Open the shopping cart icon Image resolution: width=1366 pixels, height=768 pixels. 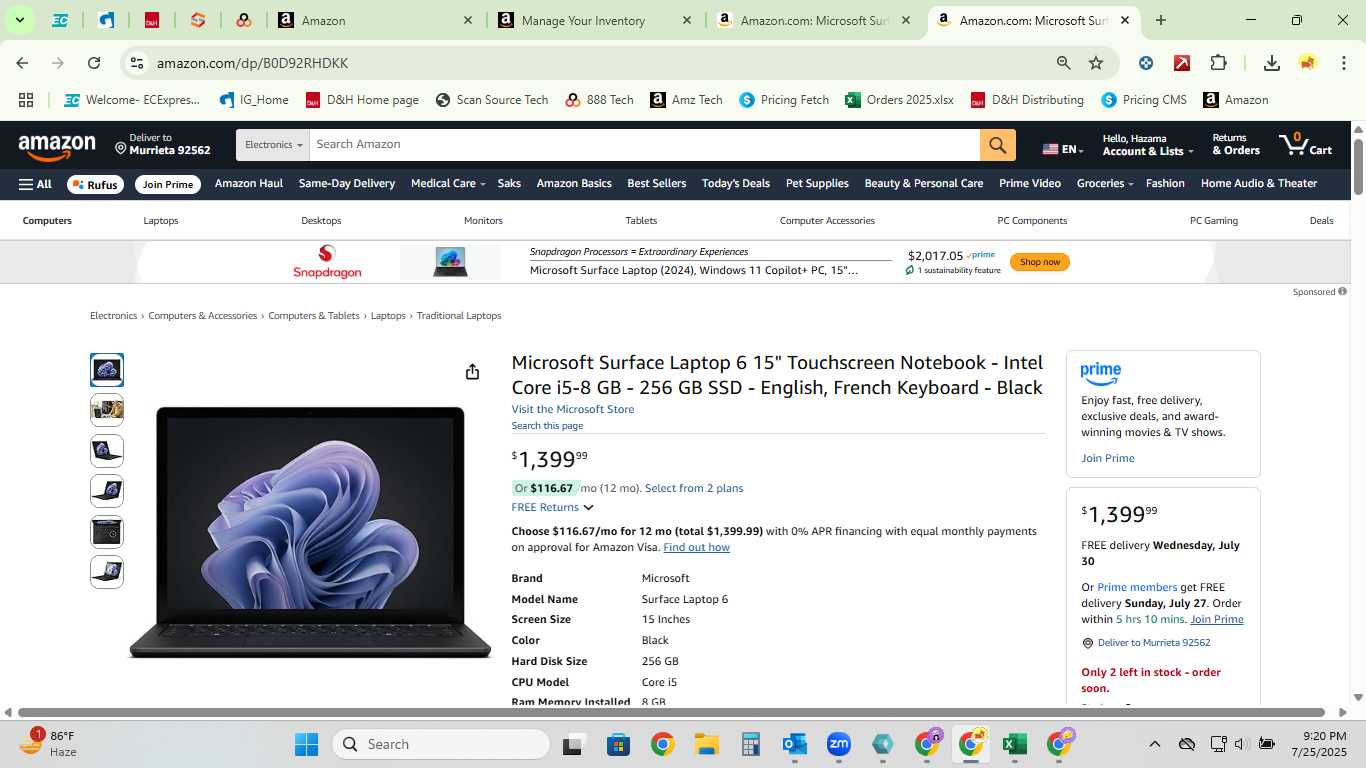[1306, 144]
